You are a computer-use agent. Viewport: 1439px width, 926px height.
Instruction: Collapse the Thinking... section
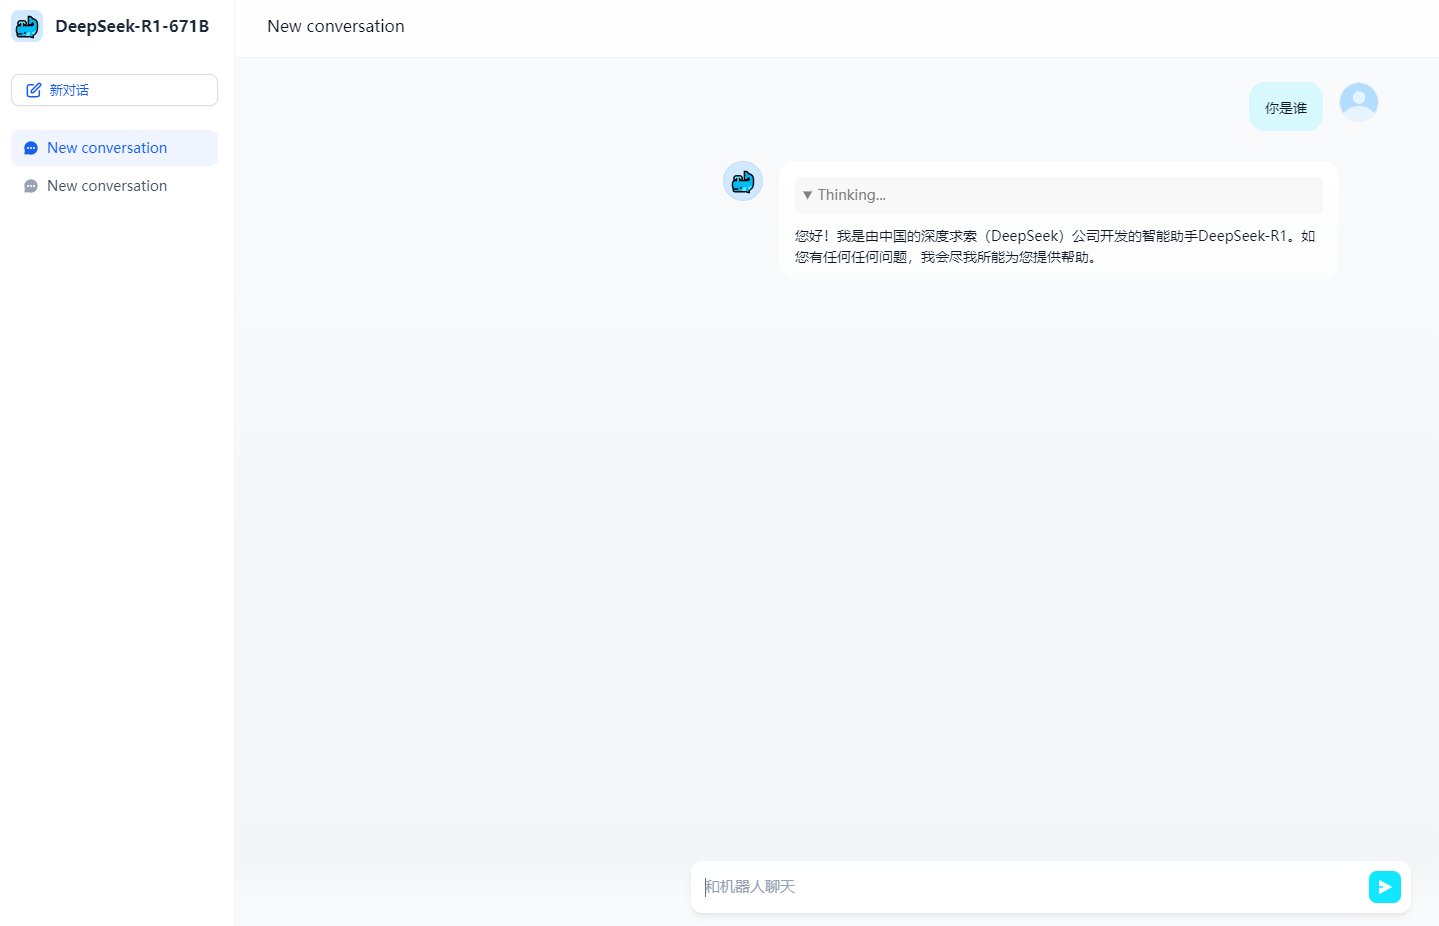point(1058,195)
